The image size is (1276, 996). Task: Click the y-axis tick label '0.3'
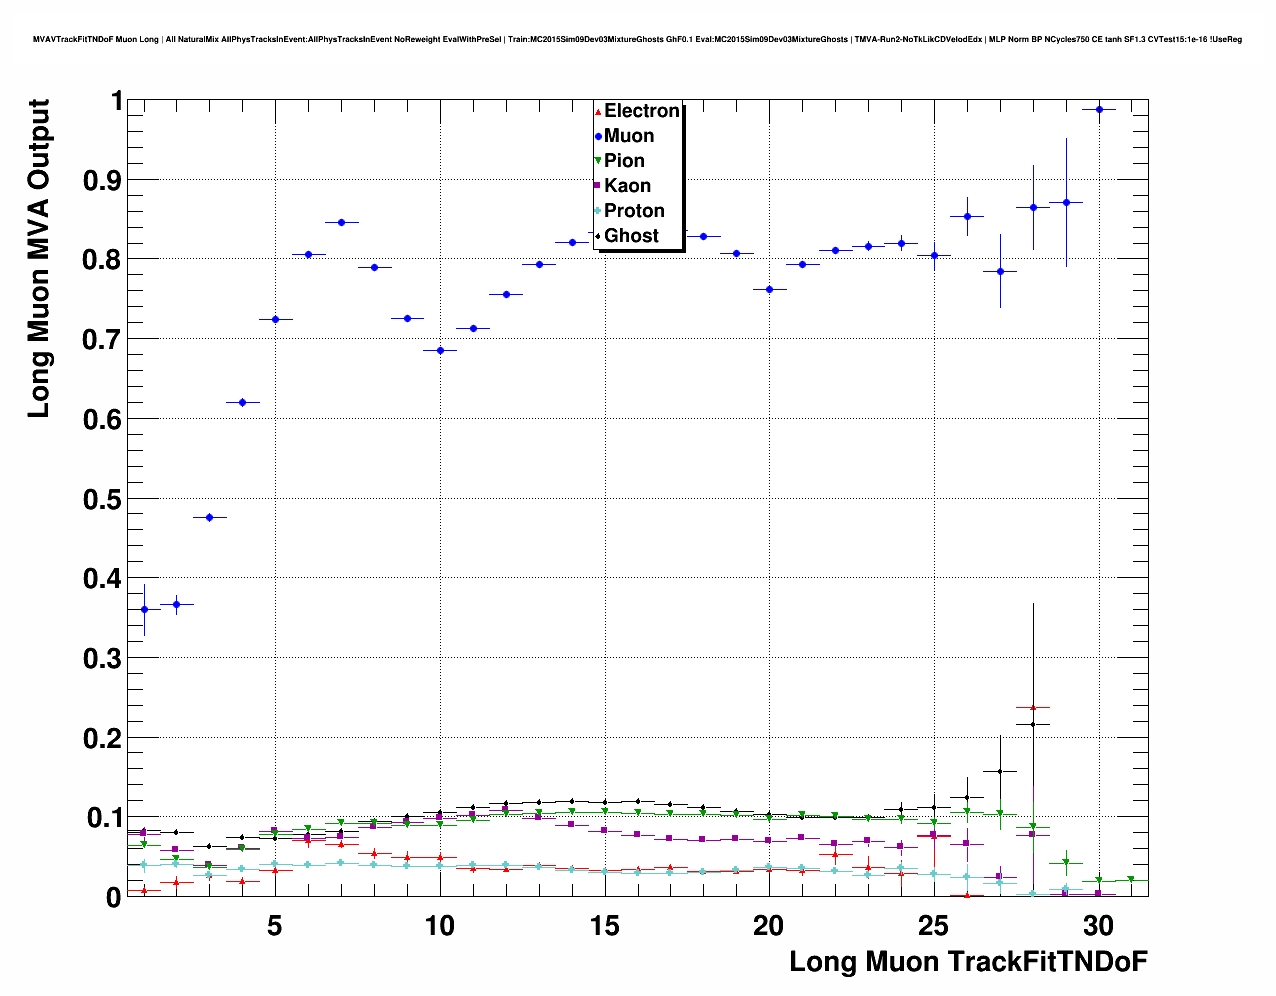(102, 658)
